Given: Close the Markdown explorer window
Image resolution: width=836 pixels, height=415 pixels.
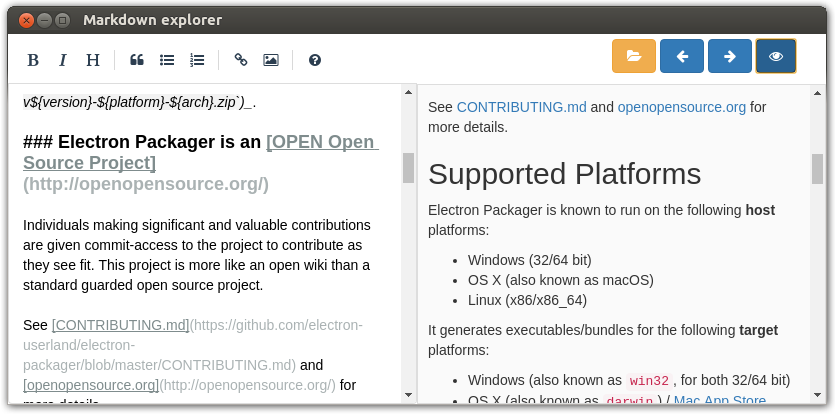Looking at the screenshot, I should (x=26, y=21).
